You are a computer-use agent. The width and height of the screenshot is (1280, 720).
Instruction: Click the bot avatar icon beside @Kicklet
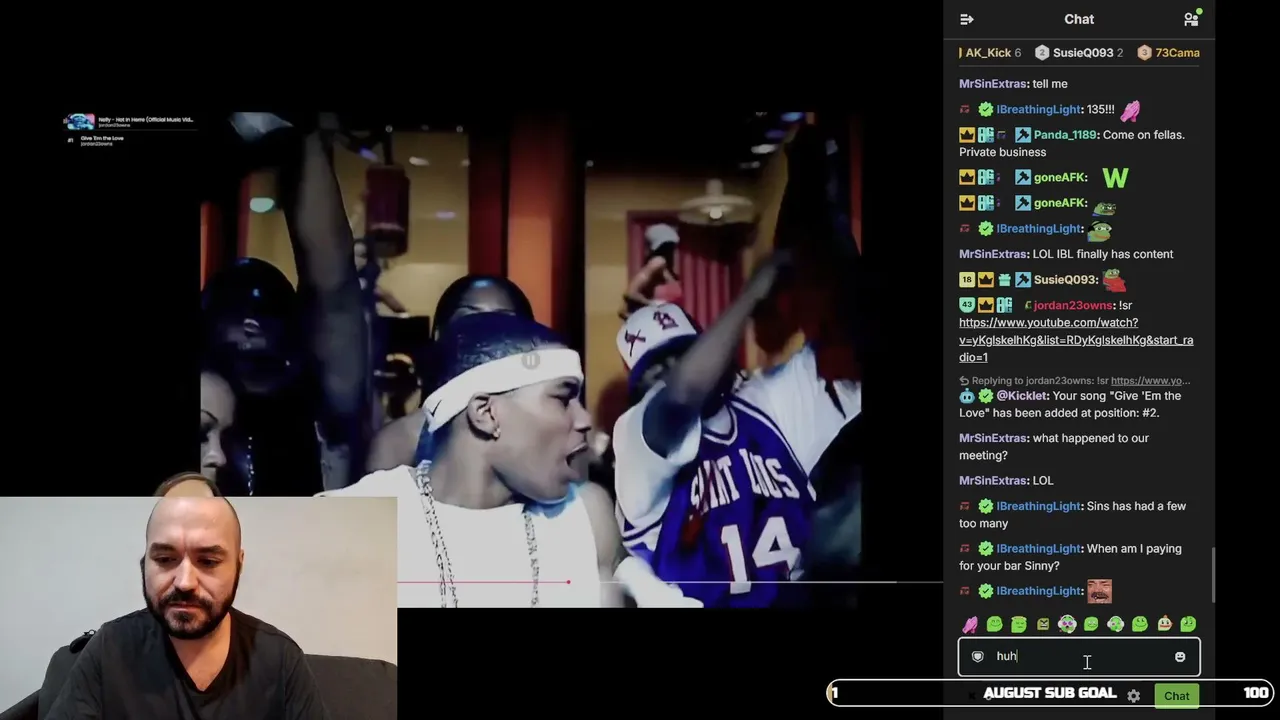pyautogui.click(x=967, y=396)
